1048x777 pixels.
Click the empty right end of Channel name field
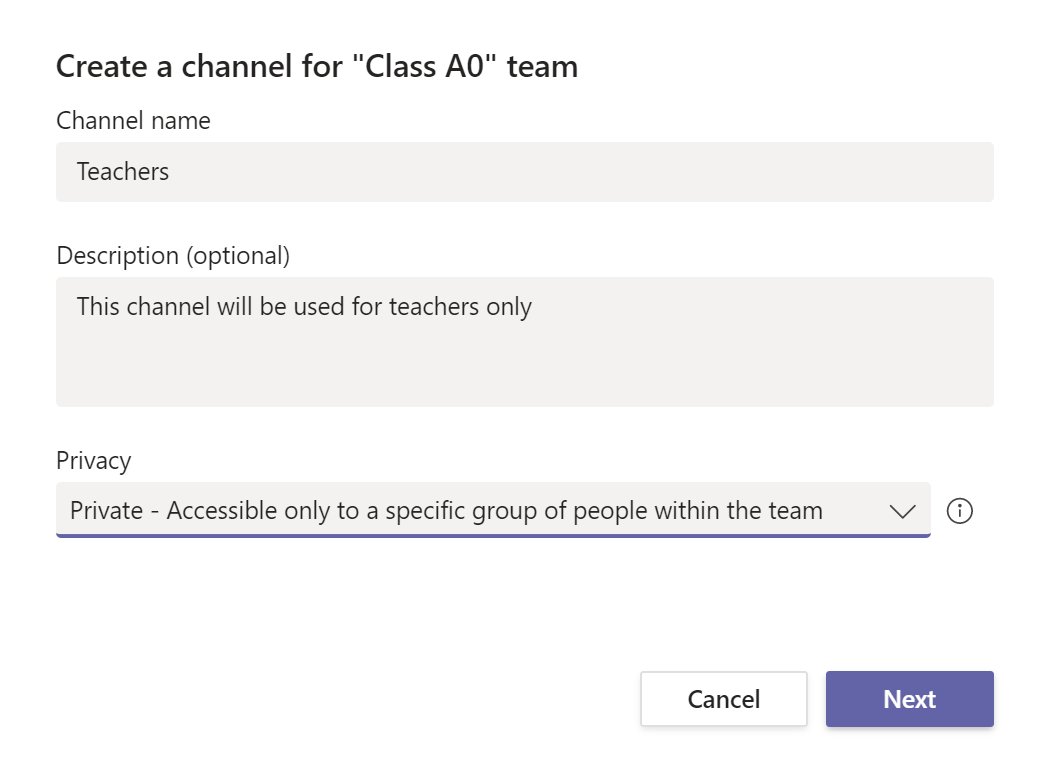click(x=900, y=172)
